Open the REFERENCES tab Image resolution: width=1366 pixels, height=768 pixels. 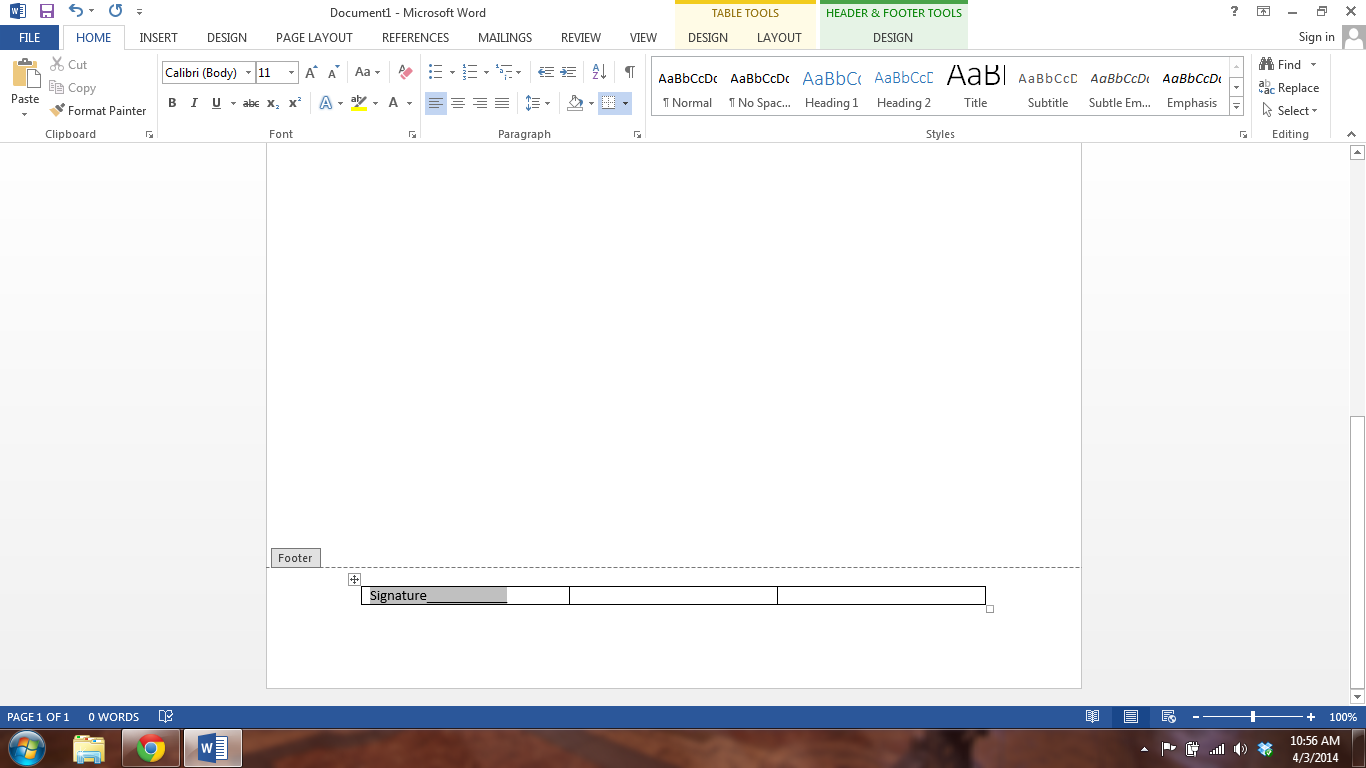click(x=415, y=38)
